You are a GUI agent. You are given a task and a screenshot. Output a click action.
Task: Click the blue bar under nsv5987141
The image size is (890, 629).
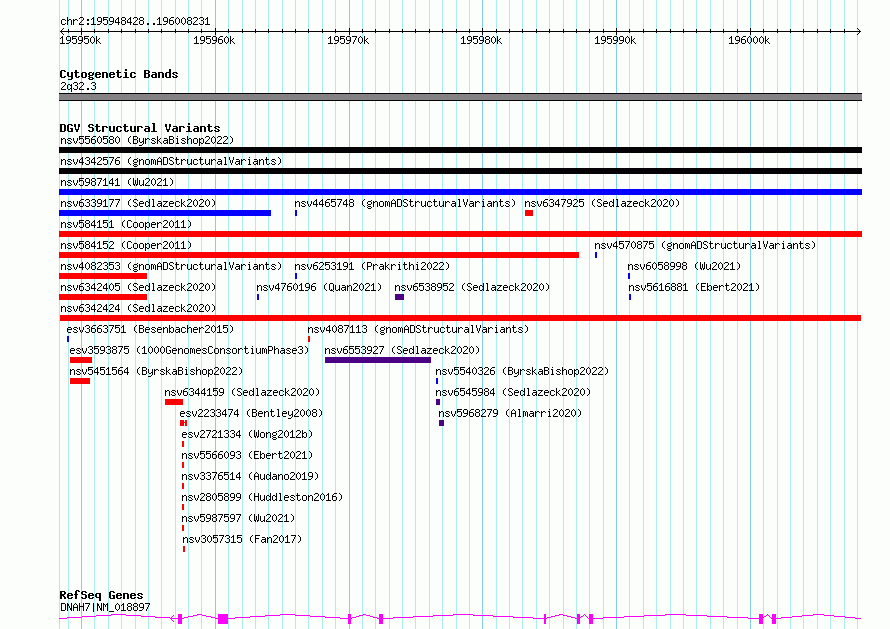[x=460, y=192]
